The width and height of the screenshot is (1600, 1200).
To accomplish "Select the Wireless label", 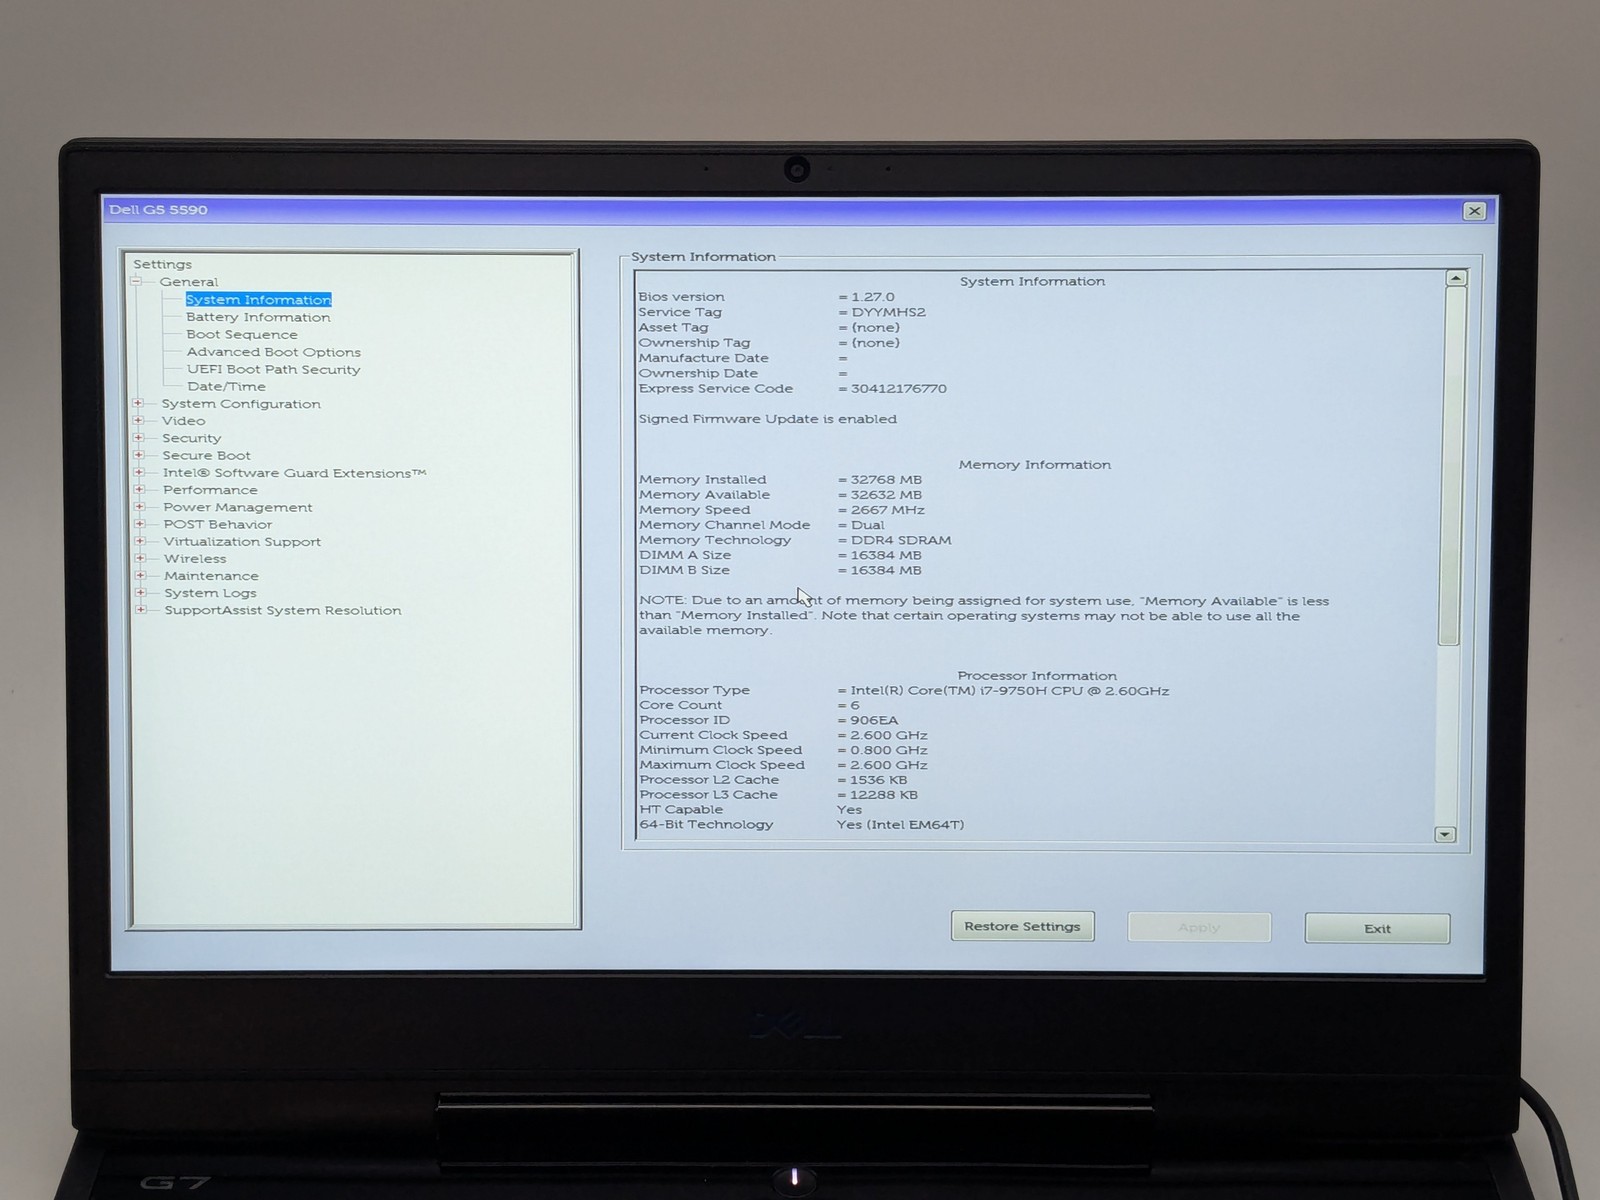I will [195, 559].
